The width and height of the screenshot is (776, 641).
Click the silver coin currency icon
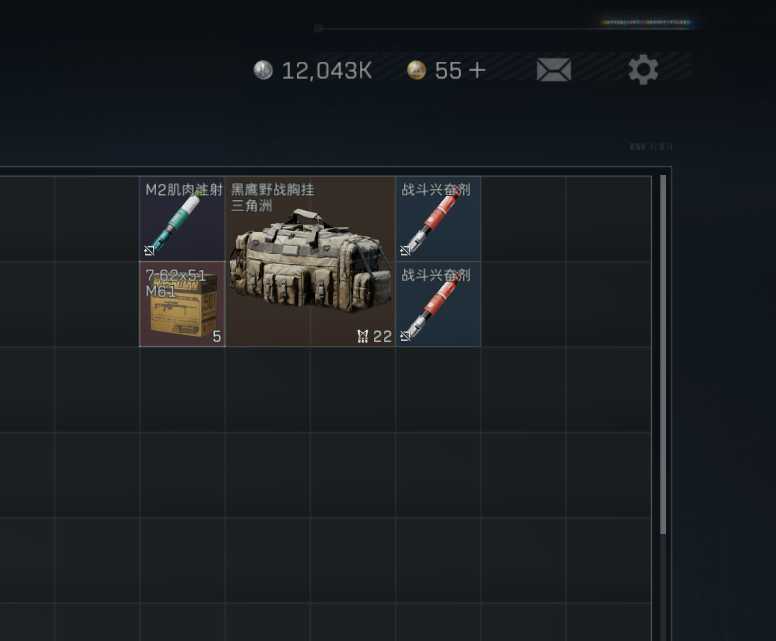point(263,70)
